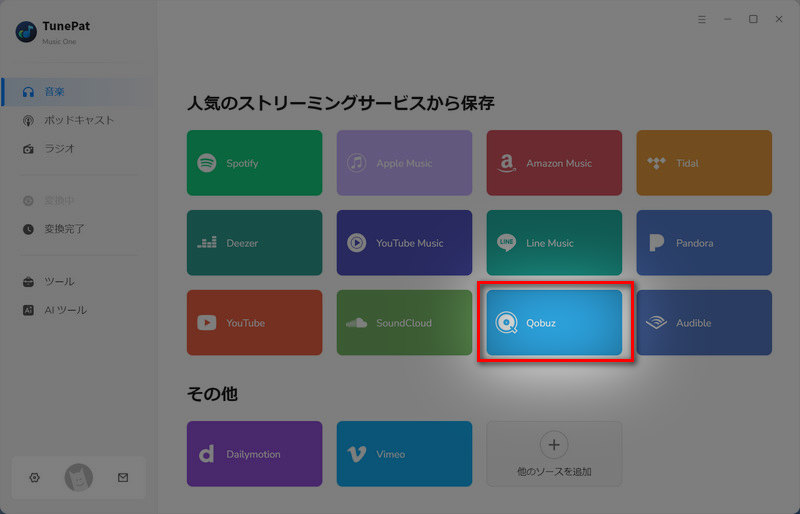Open the Spotify service tile
The image size is (800, 514).
click(x=254, y=163)
